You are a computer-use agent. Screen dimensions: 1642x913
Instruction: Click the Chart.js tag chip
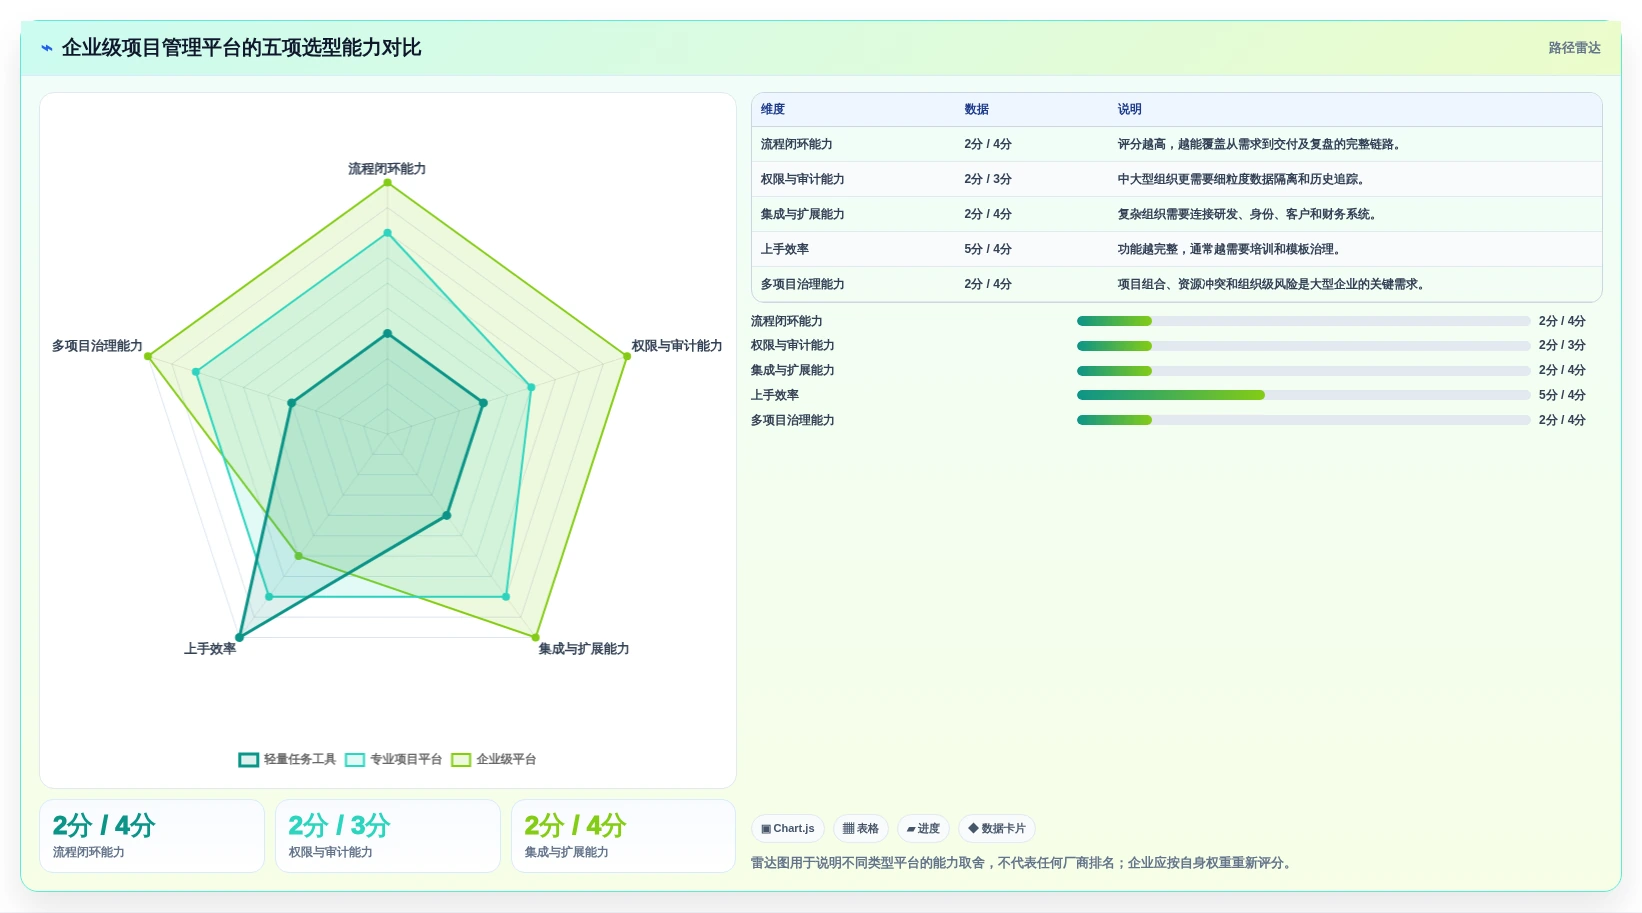(788, 828)
